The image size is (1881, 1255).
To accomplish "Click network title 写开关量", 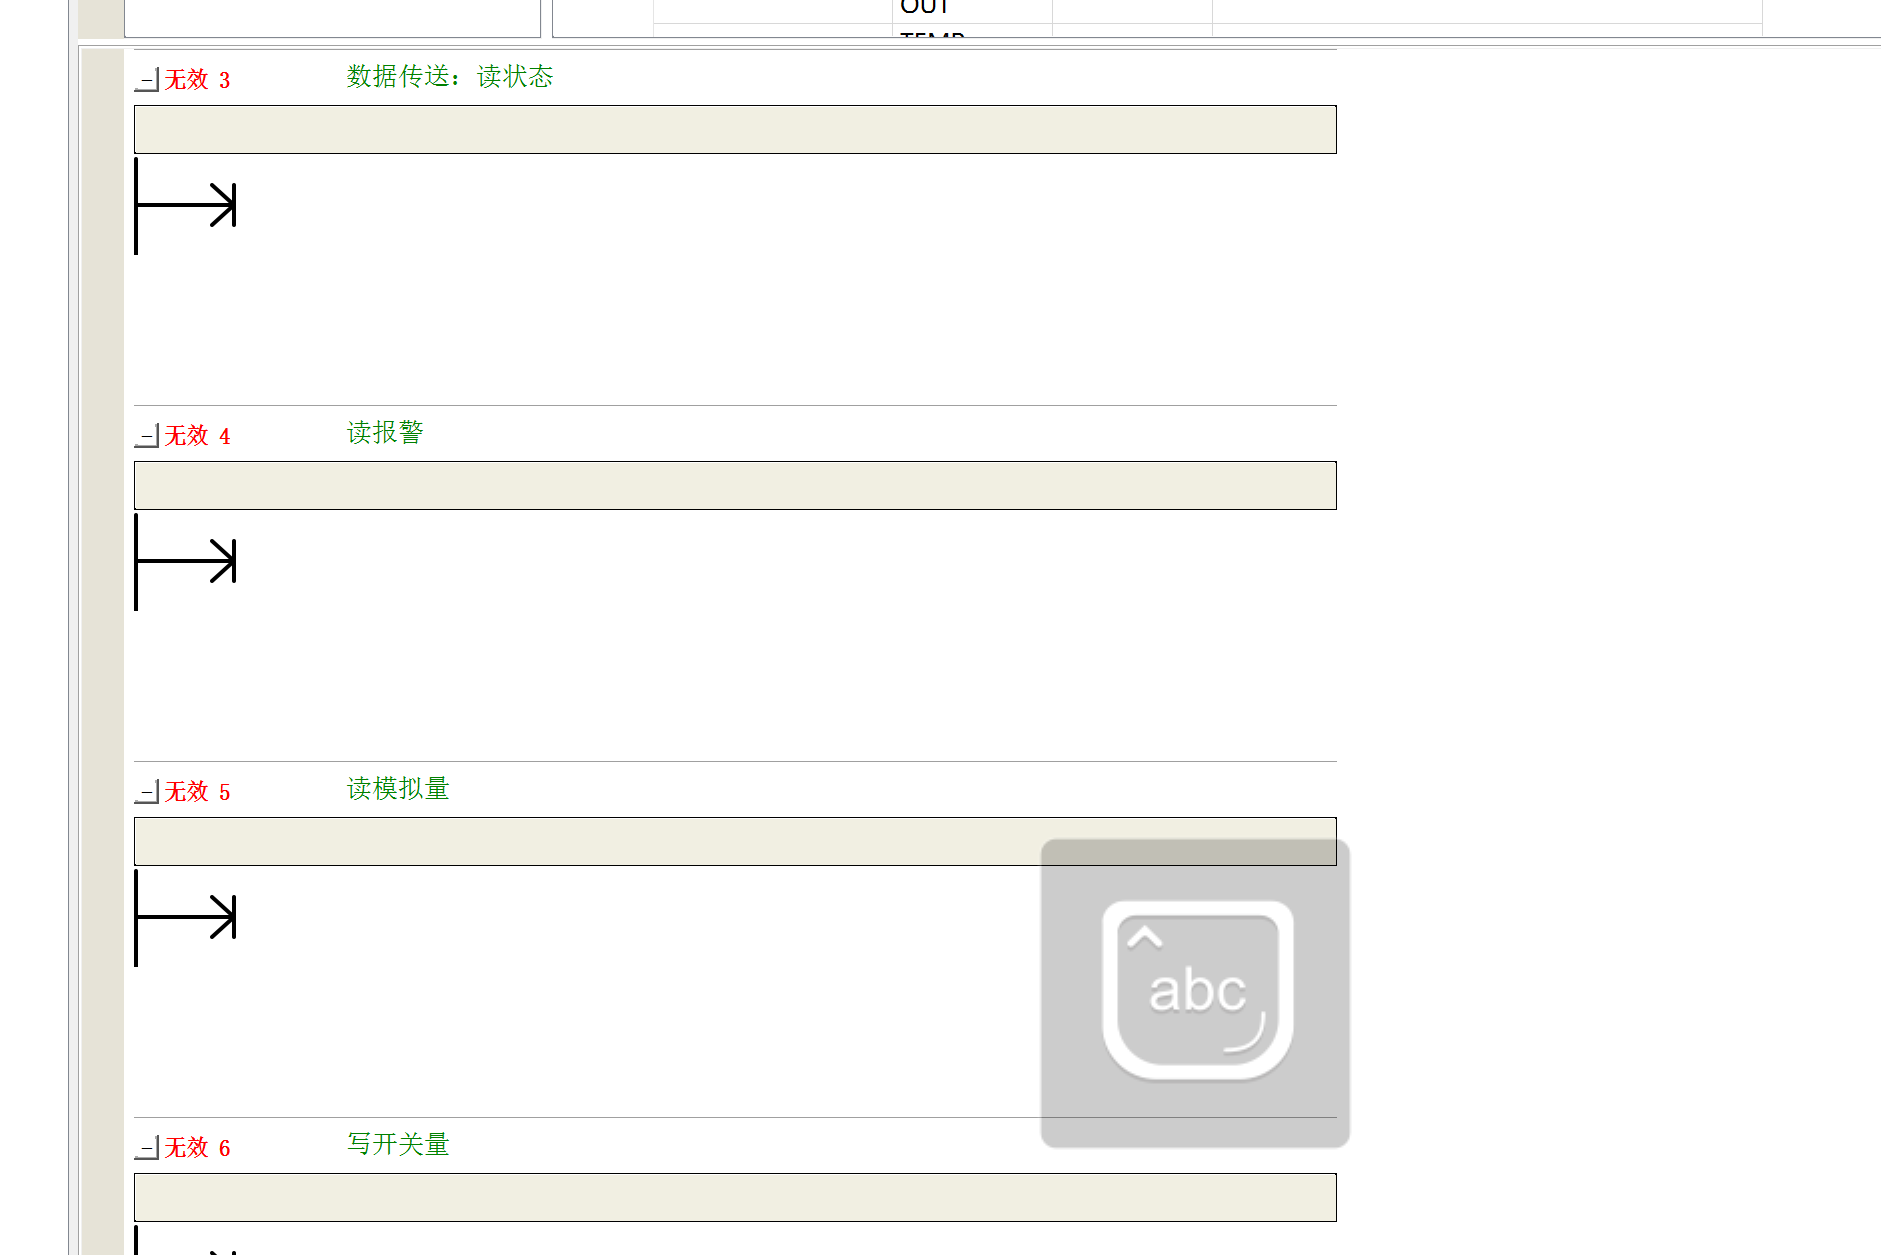I will coord(398,1145).
